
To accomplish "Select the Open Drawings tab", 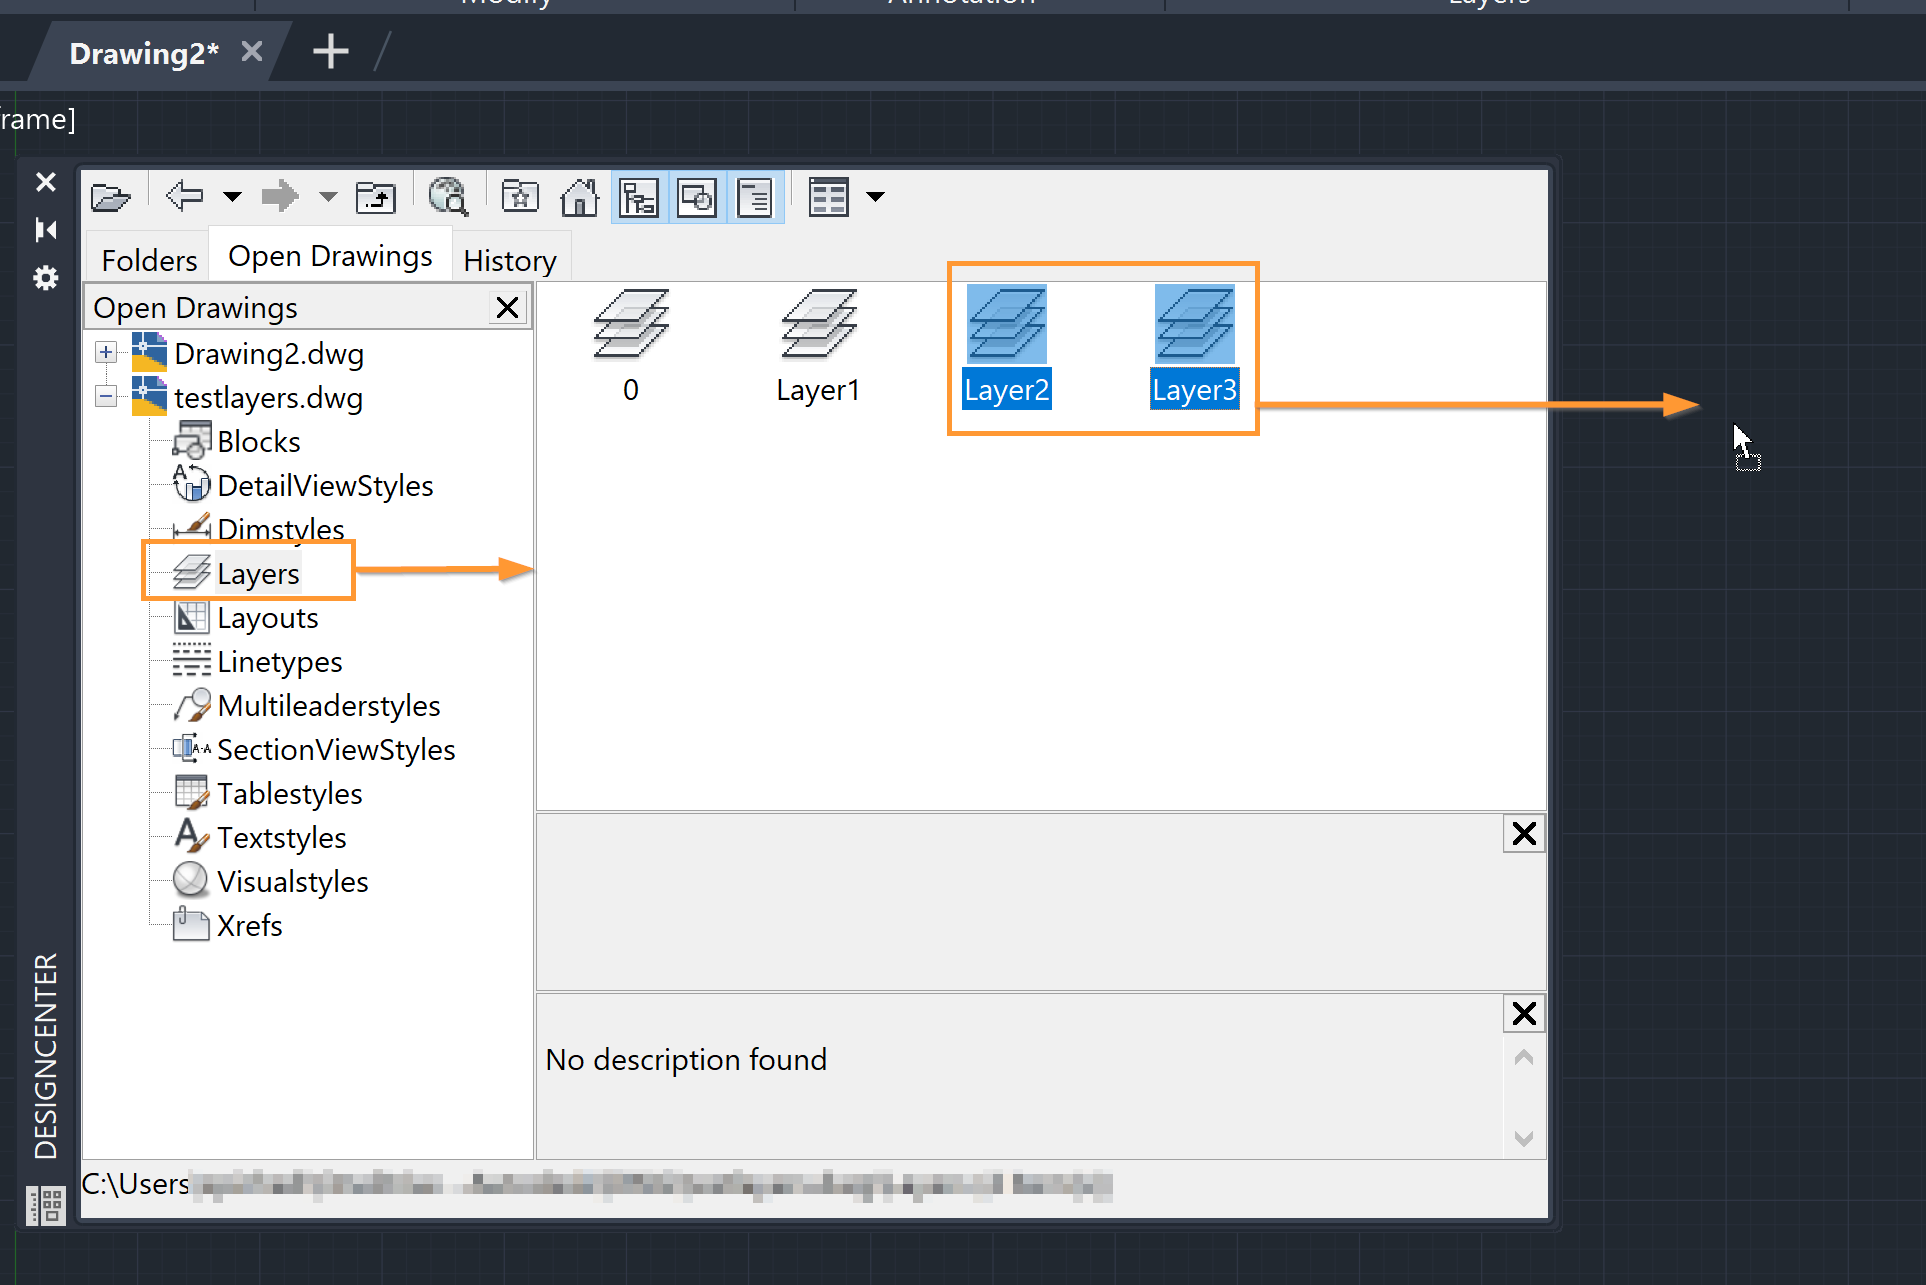I will pos(328,260).
